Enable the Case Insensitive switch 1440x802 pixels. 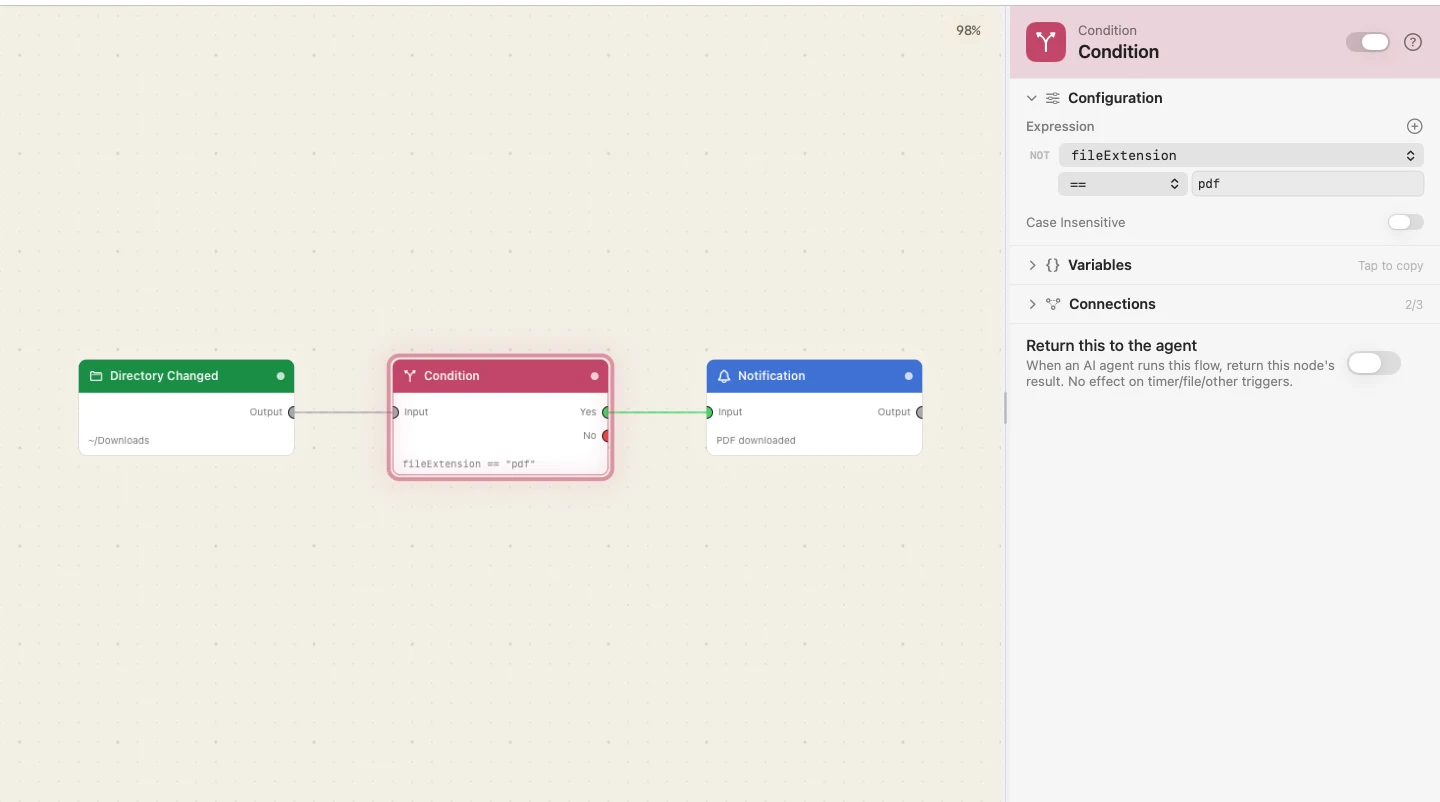pyautogui.click(x=1405, y=222)
